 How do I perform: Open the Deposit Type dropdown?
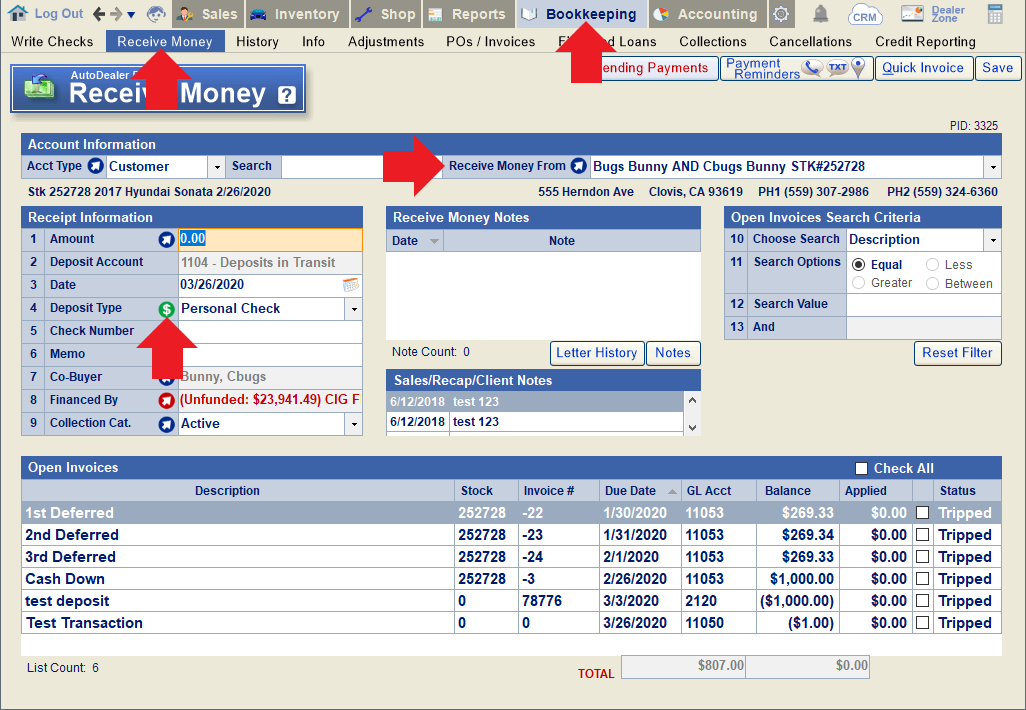click(x=353, y=309)
